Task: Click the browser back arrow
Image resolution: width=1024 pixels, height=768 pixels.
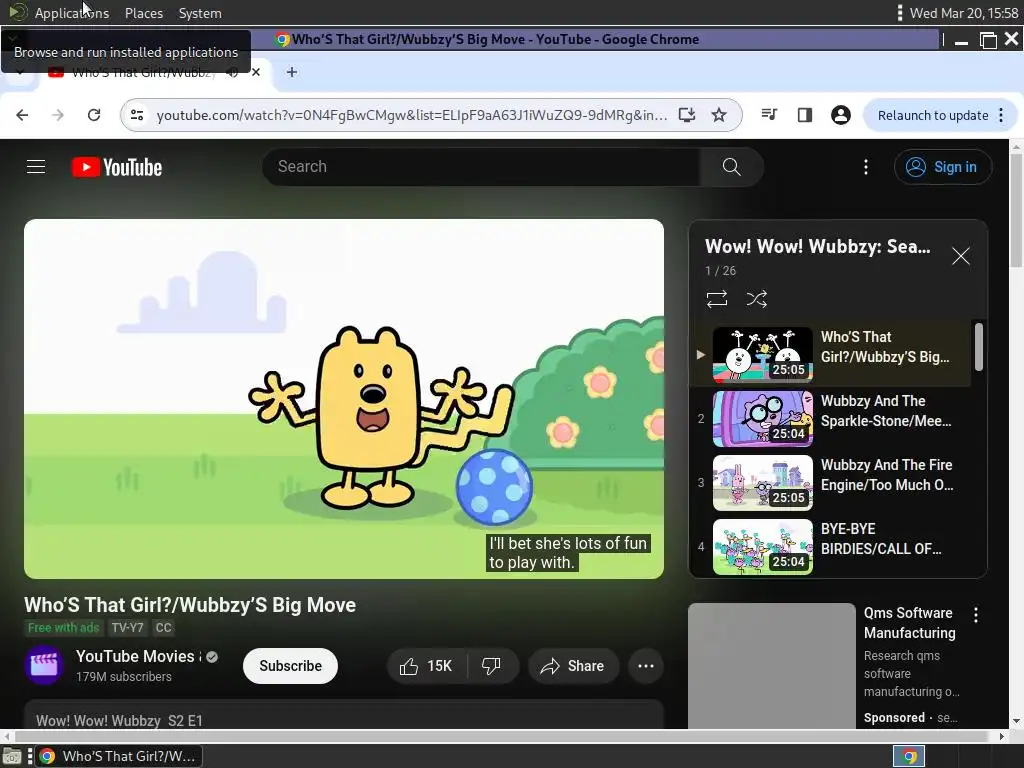Action: (x=22, y=115)
